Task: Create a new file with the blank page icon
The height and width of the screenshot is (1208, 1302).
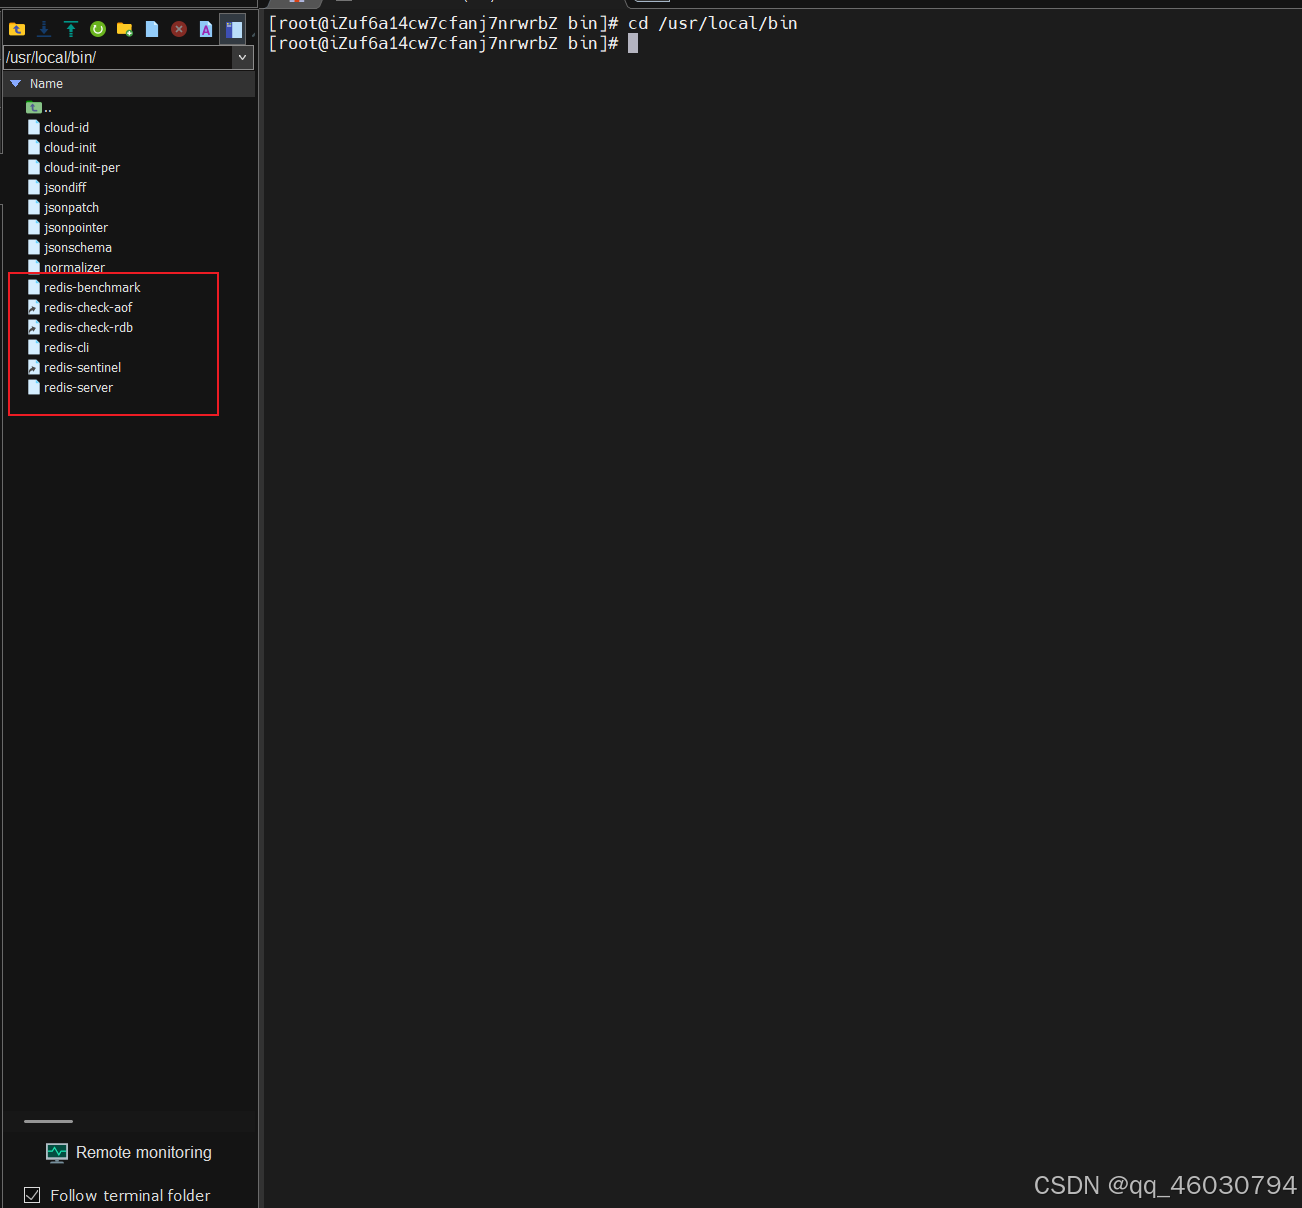Action: [x=152, y=29]
